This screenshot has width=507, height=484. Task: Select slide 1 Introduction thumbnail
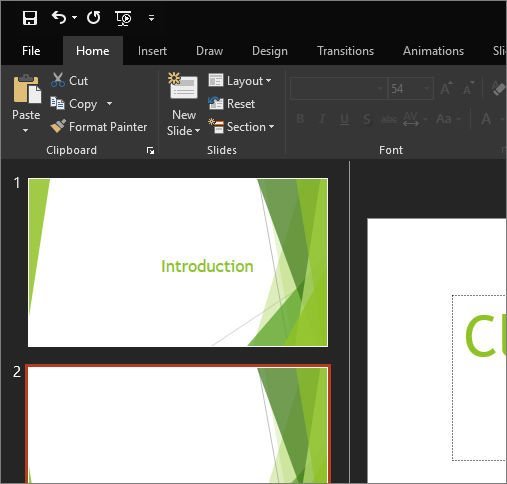tap(178, 262)
